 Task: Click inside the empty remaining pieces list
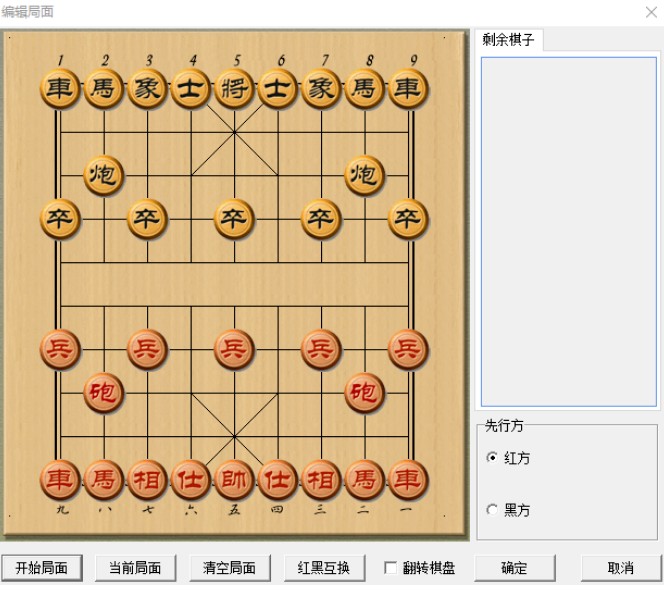[568, 230]
